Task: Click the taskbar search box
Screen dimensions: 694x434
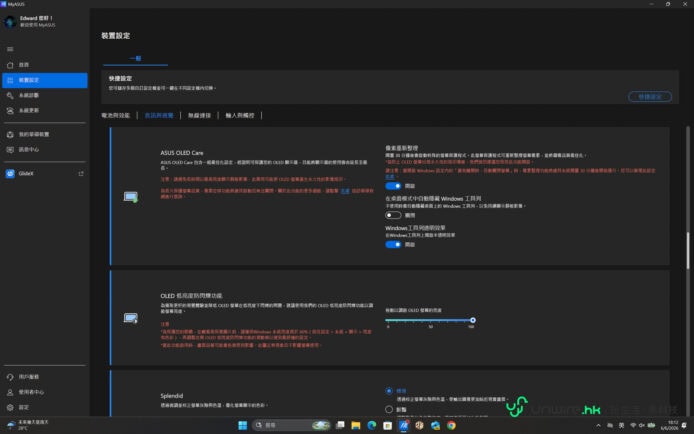Action: [x=292, y=425]
